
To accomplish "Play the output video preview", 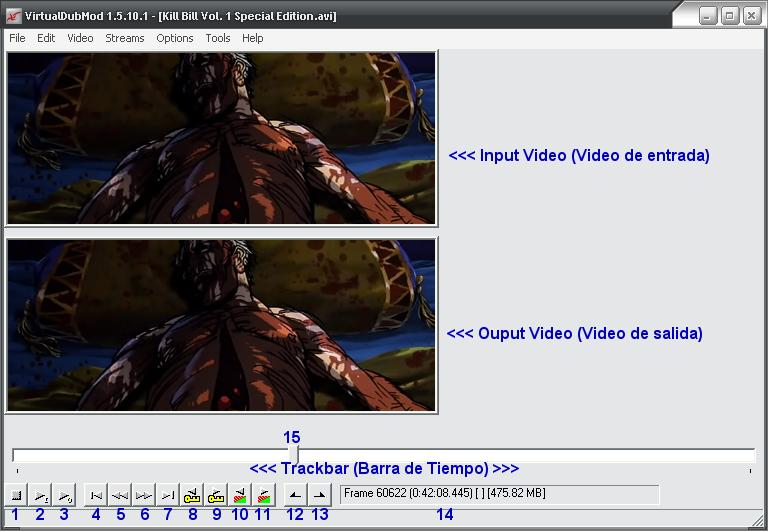I will tap(64, 495).
